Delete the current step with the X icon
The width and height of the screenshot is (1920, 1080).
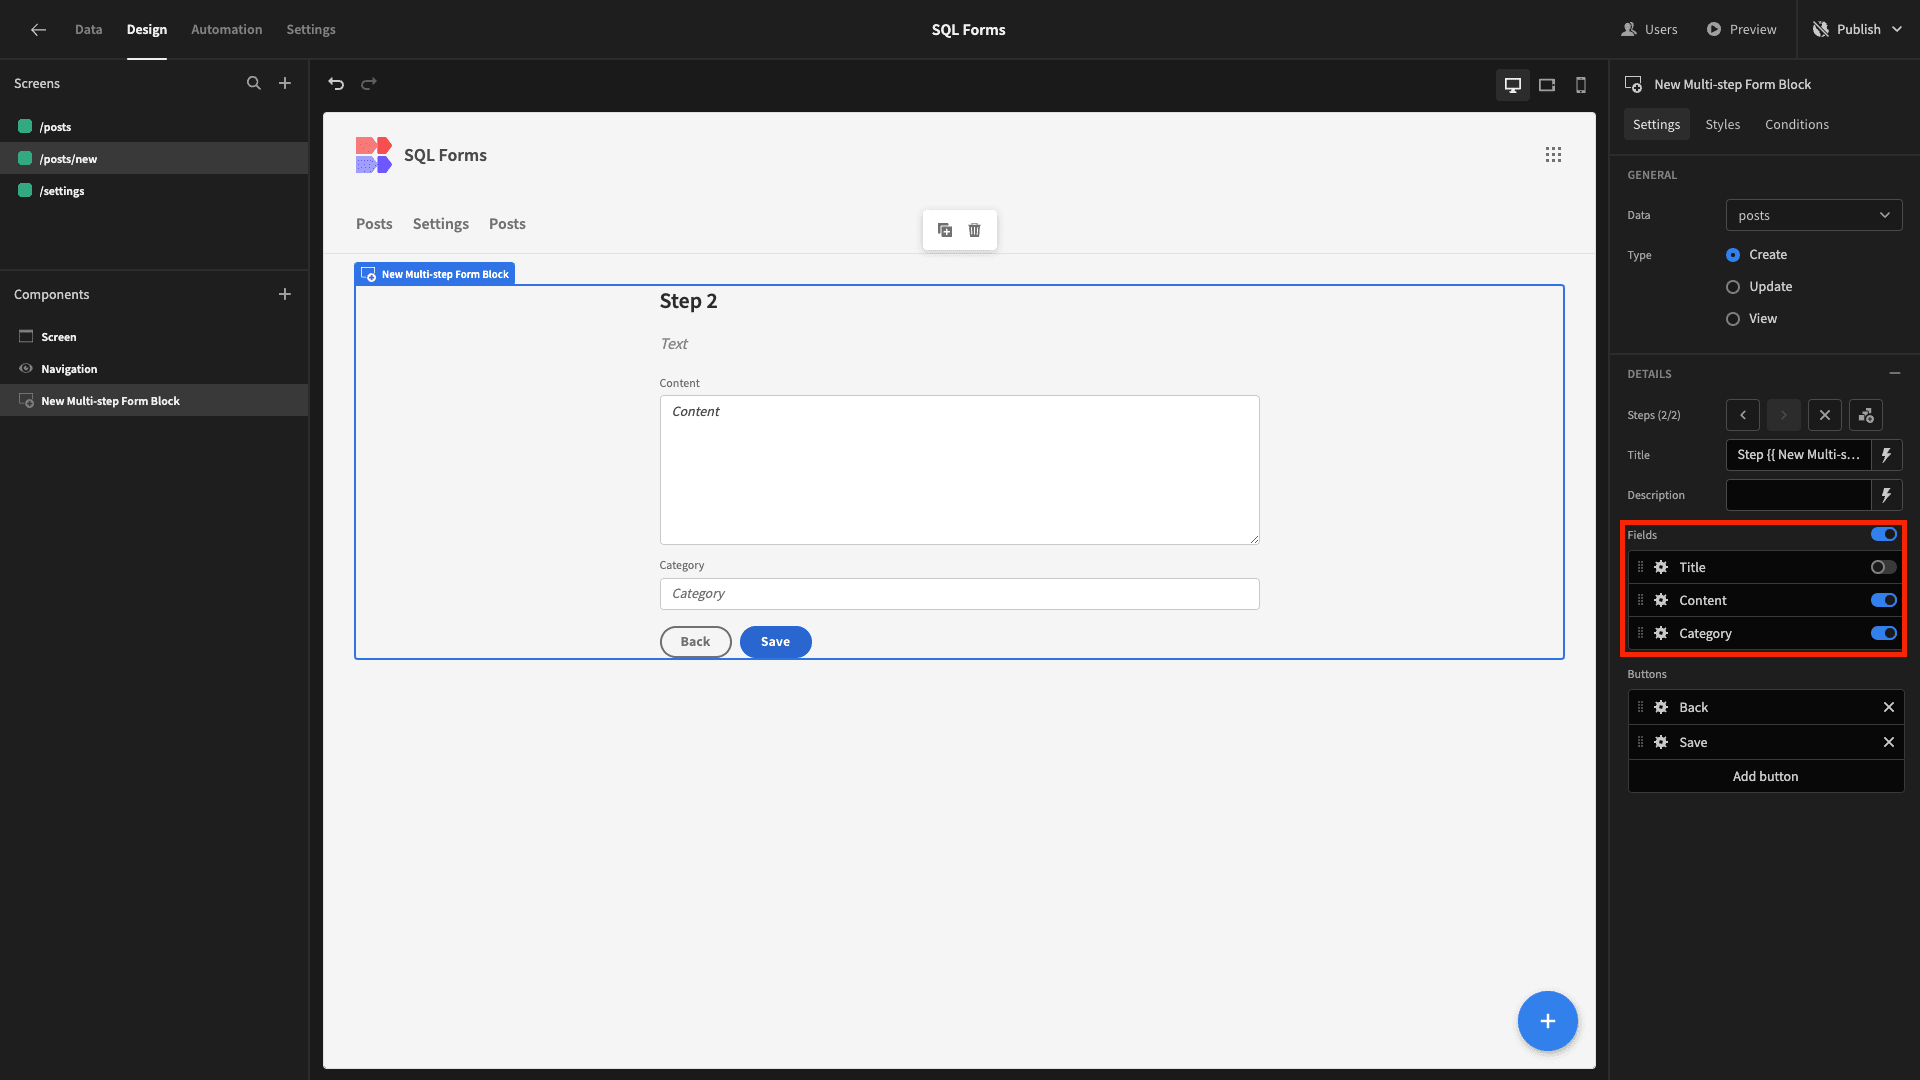(x=1825, y=415)
